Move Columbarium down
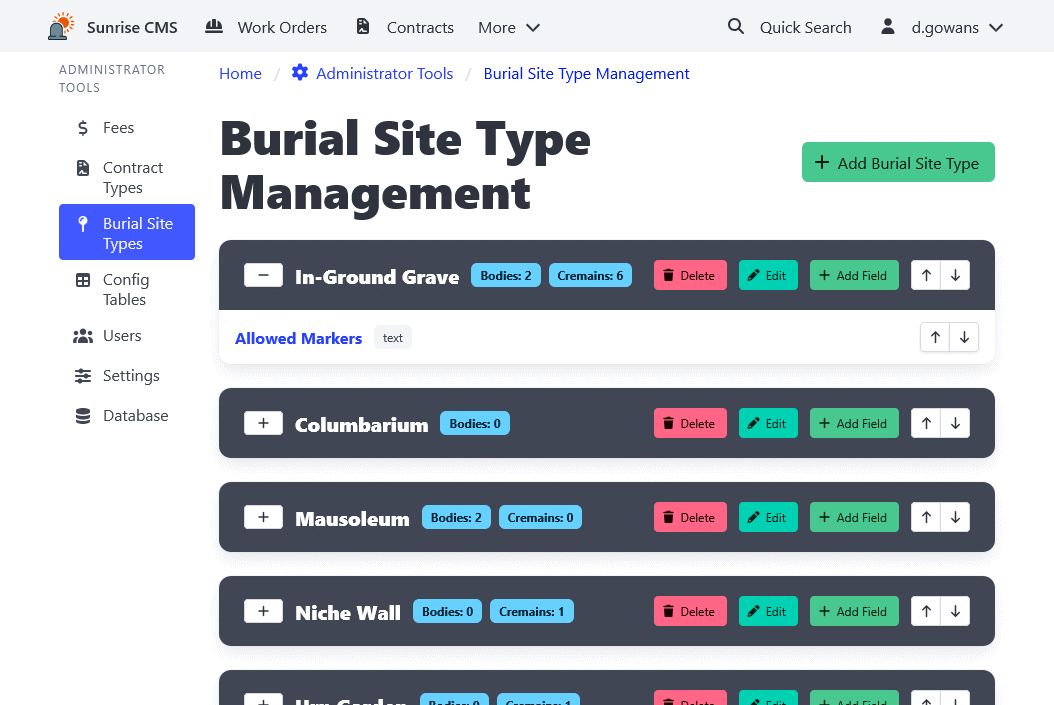Screen dimensions: 1054x705 [955, 423]
